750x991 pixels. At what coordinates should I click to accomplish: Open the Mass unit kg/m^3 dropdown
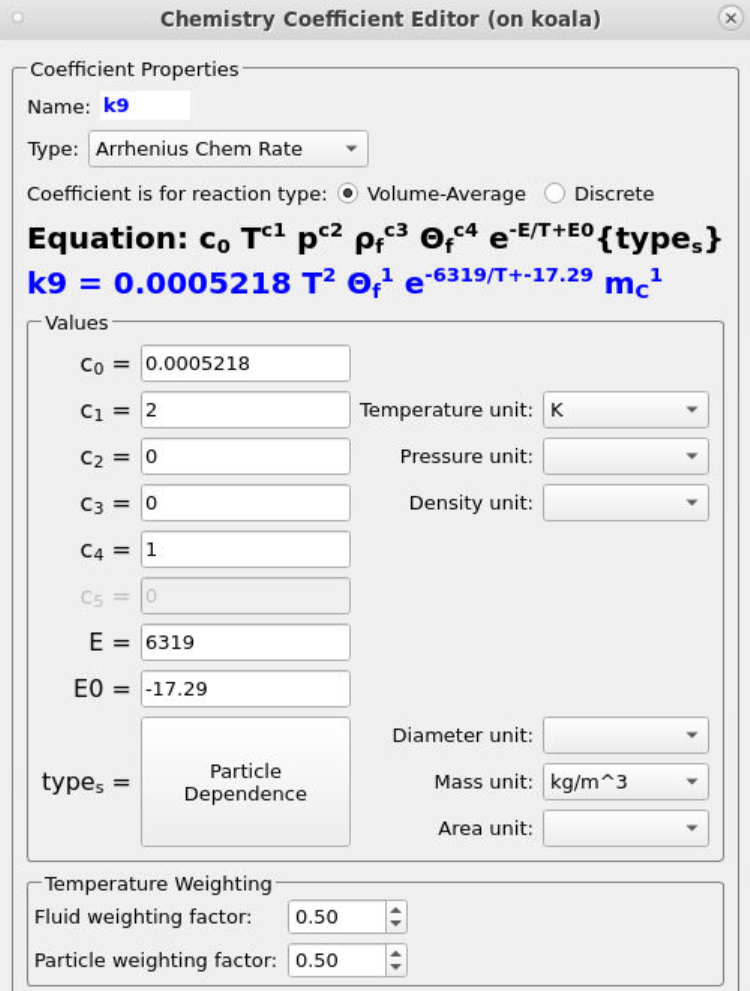[625, 782]
